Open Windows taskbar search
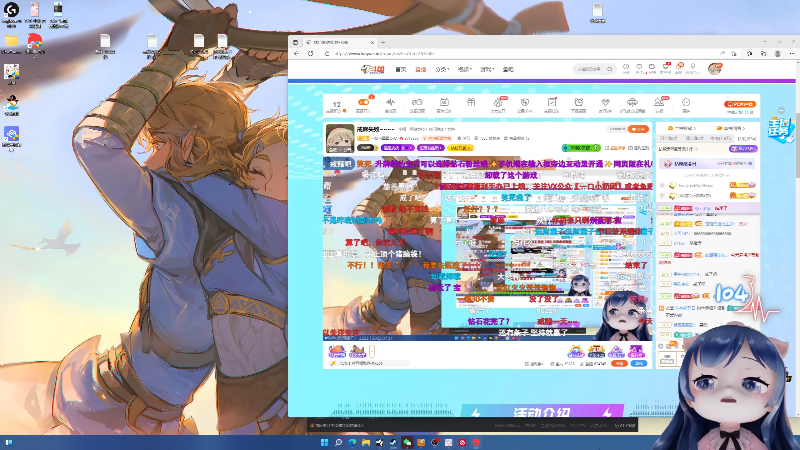This screenshot has height=450, width=800. 338,442
